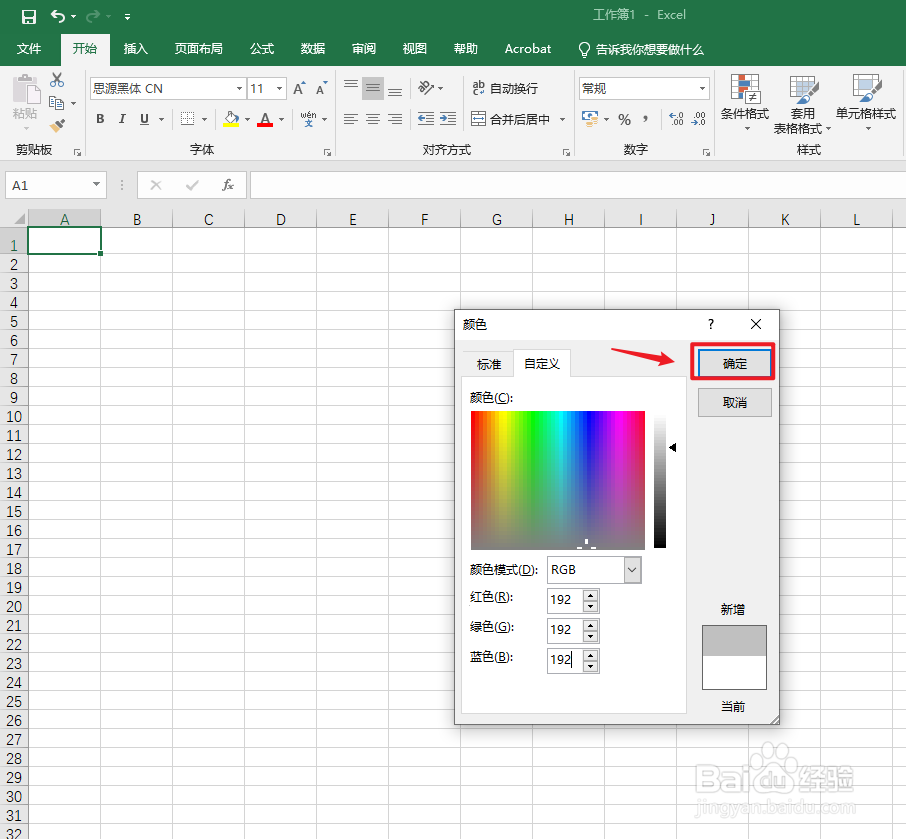Open the font name dropdown 思源黑体 CN

[x=239, y=88]
